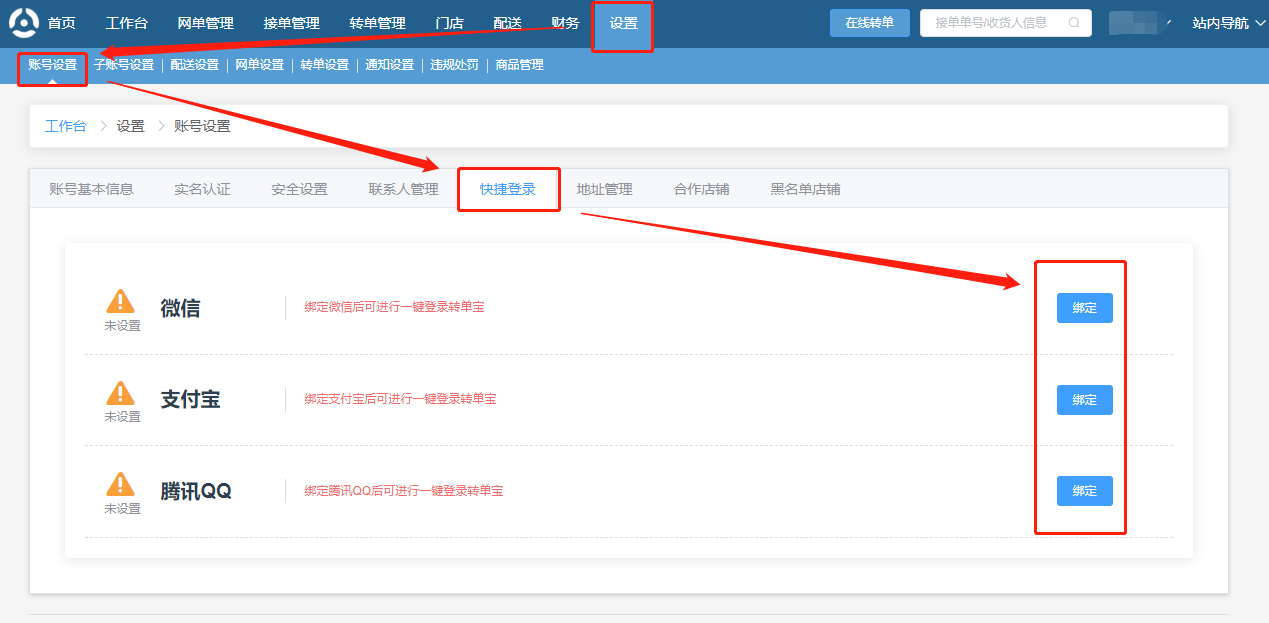Select 网单设置 in the submenu
This screenshot has width=1269, height=623.
pyautogui.click(x=259, y=65)
